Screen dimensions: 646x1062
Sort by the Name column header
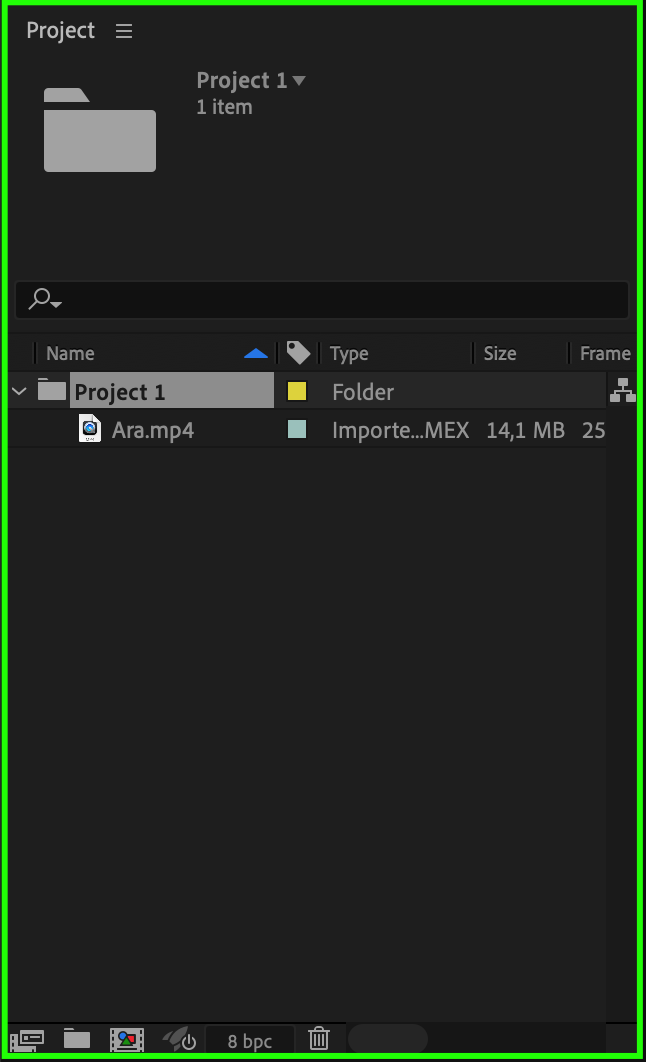(70, 353)
